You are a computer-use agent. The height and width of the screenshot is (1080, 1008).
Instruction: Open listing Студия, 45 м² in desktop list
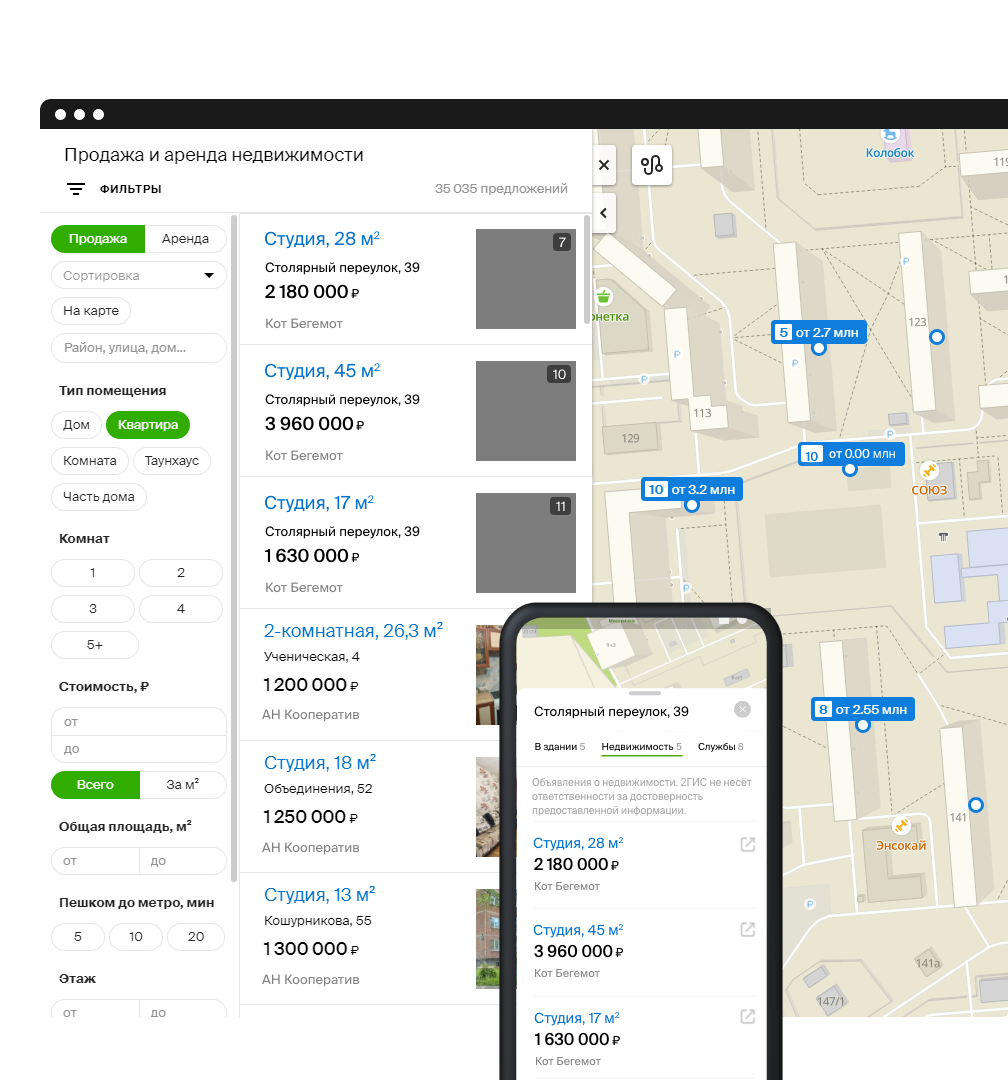[322, 371]
